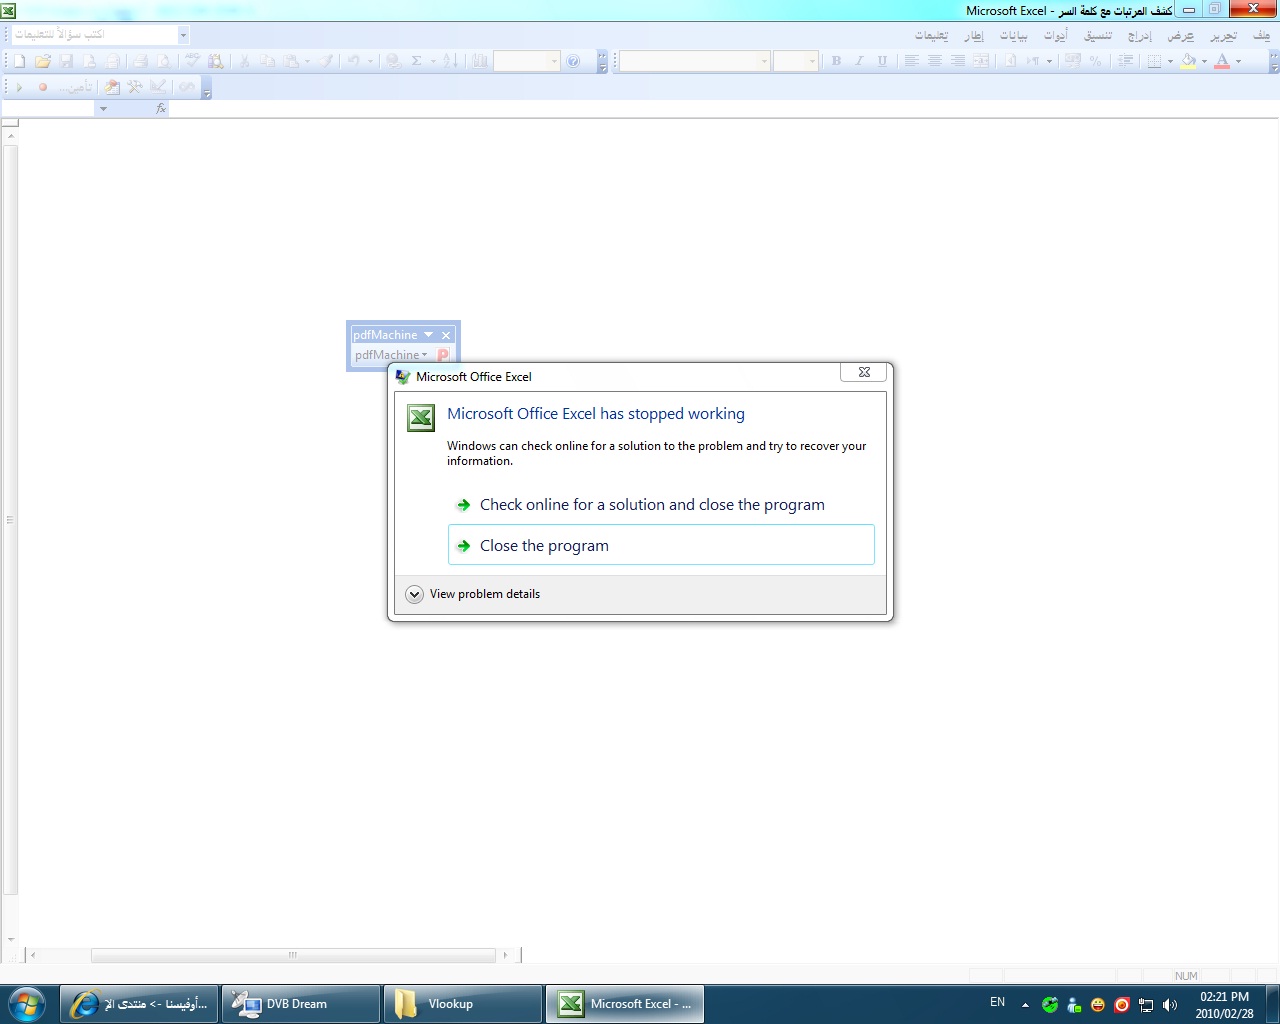Screen dimensions: 1280x1024
Task: Click the Cut scissors icon
Action: 244,61
